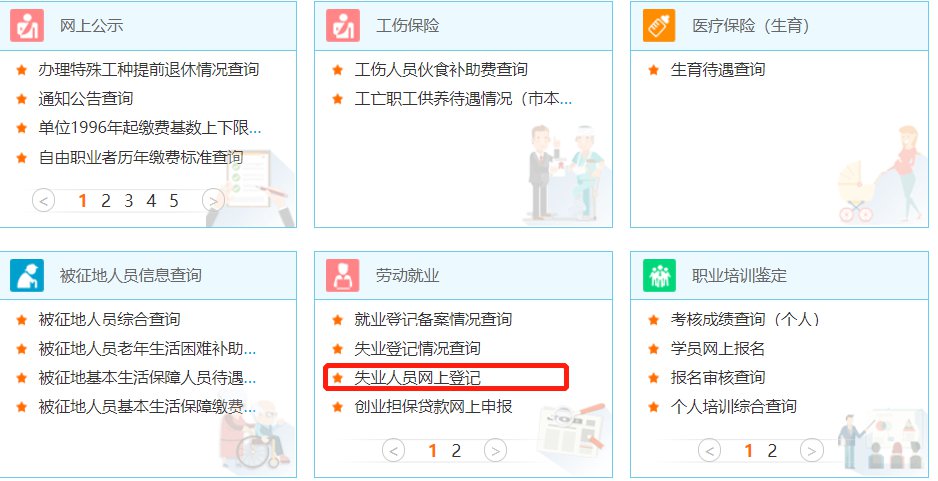Image resolution: width=938 pixels, height=481 pixels.
Task: Open 失业人员网上登记 link
Action: click(418, 378)
